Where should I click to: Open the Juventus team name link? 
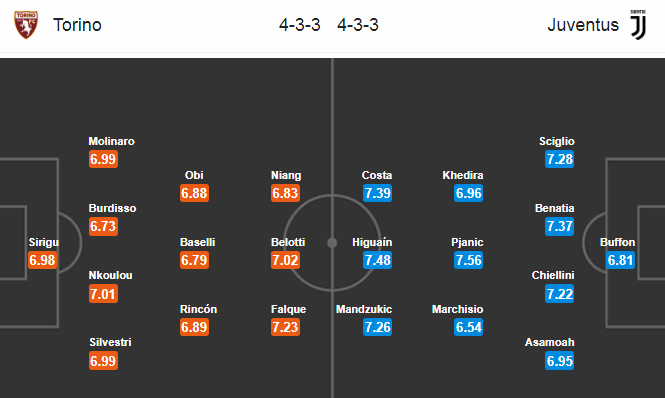click(583, 25)
